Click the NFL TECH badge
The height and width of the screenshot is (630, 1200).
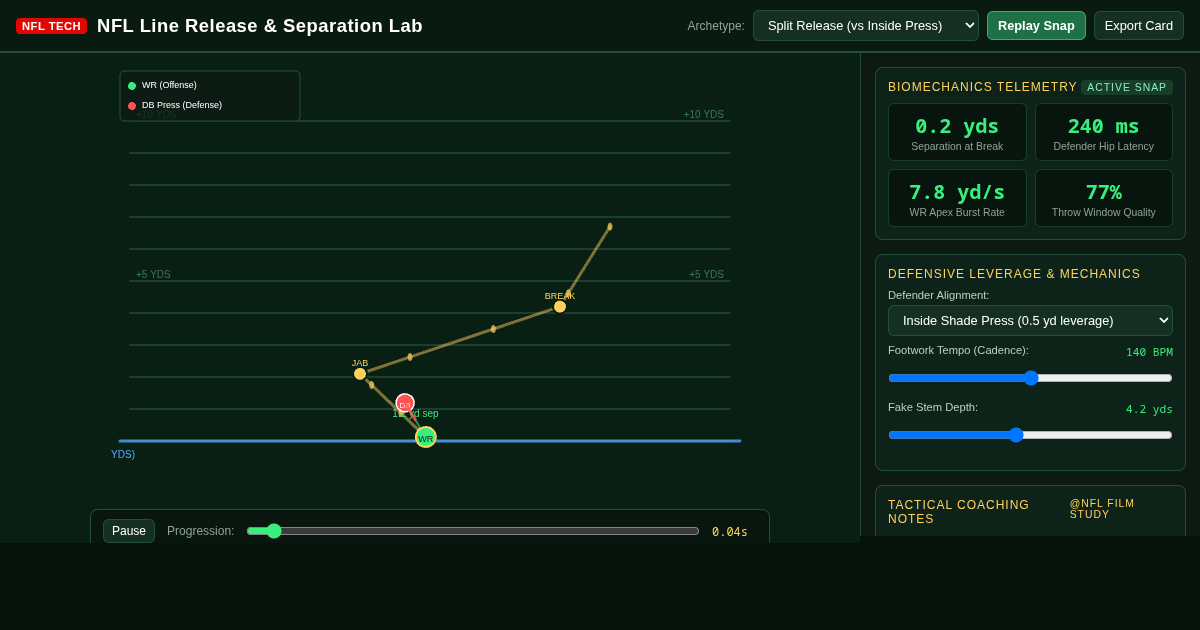tap(51, 26)
